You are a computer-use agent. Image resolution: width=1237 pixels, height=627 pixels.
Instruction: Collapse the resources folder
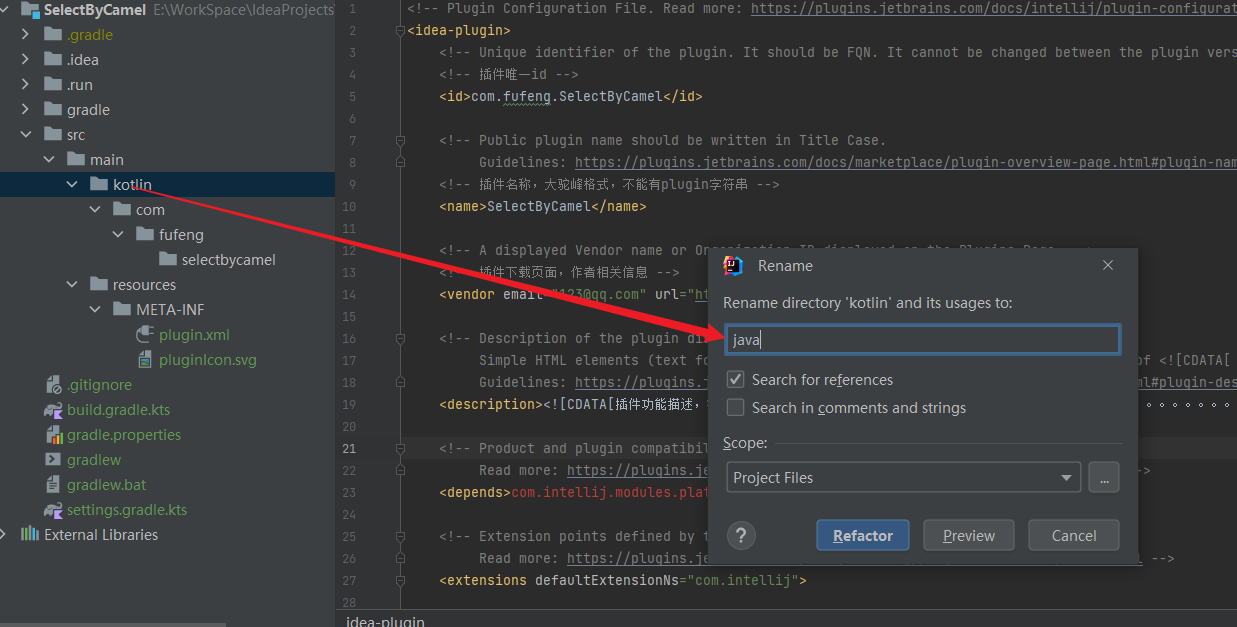coord(71,284)
